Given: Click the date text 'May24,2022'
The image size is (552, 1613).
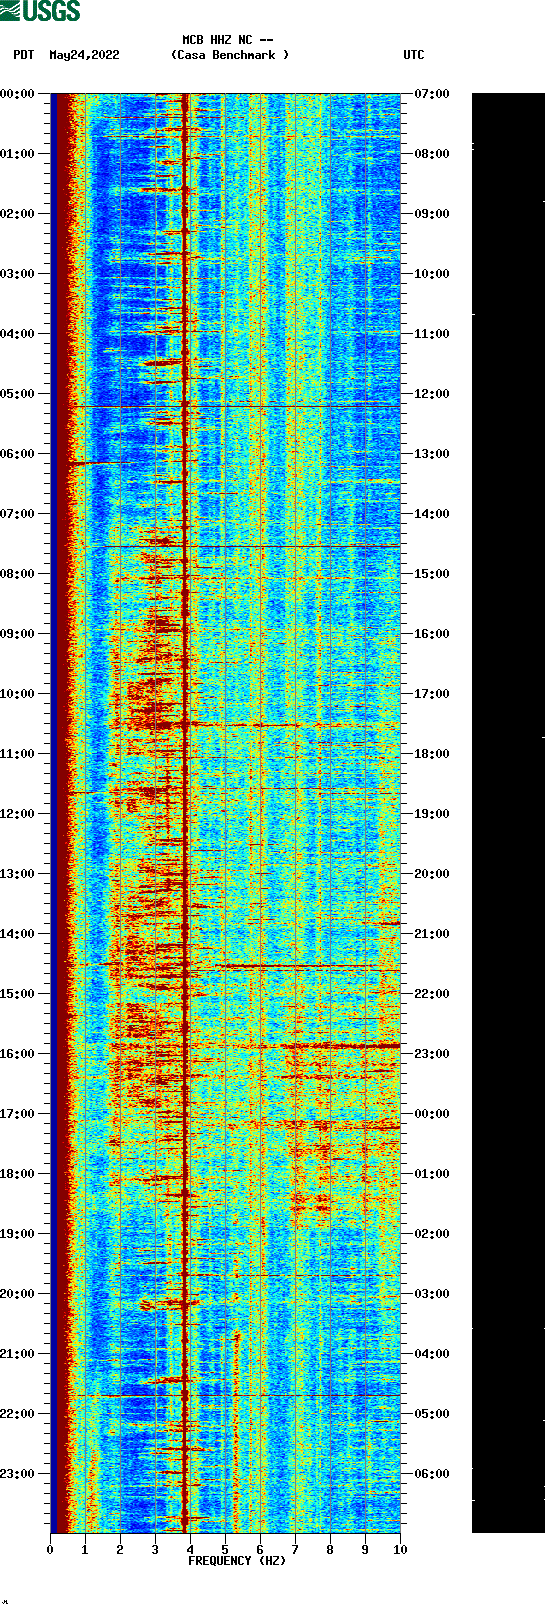Looking at the screenshot, I should pyautogui.click(x=84, y=55).
